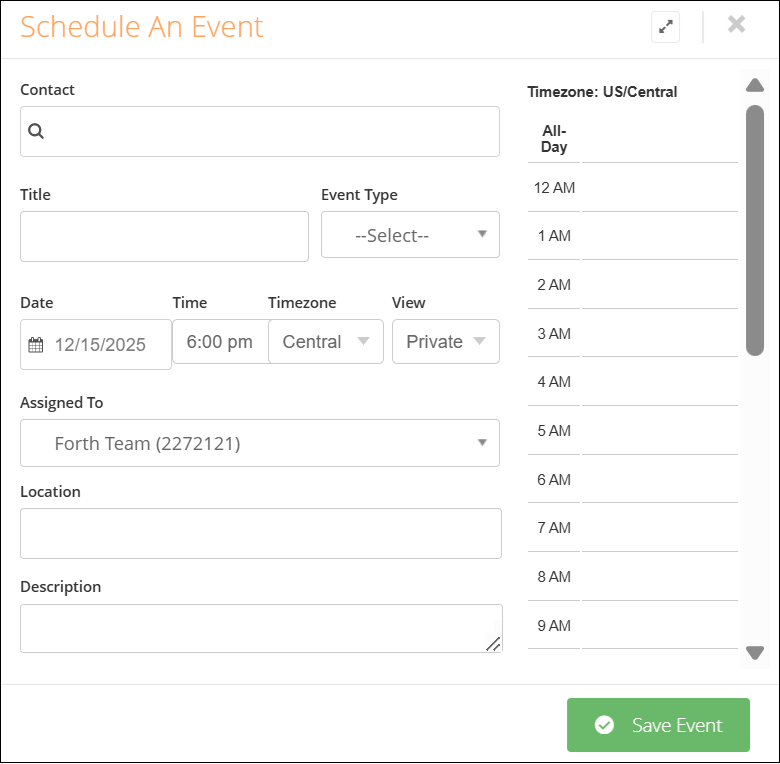Select the 1 AM time slot
The width and height of the screenshot is (780, 764).
(x=659, y=236)
